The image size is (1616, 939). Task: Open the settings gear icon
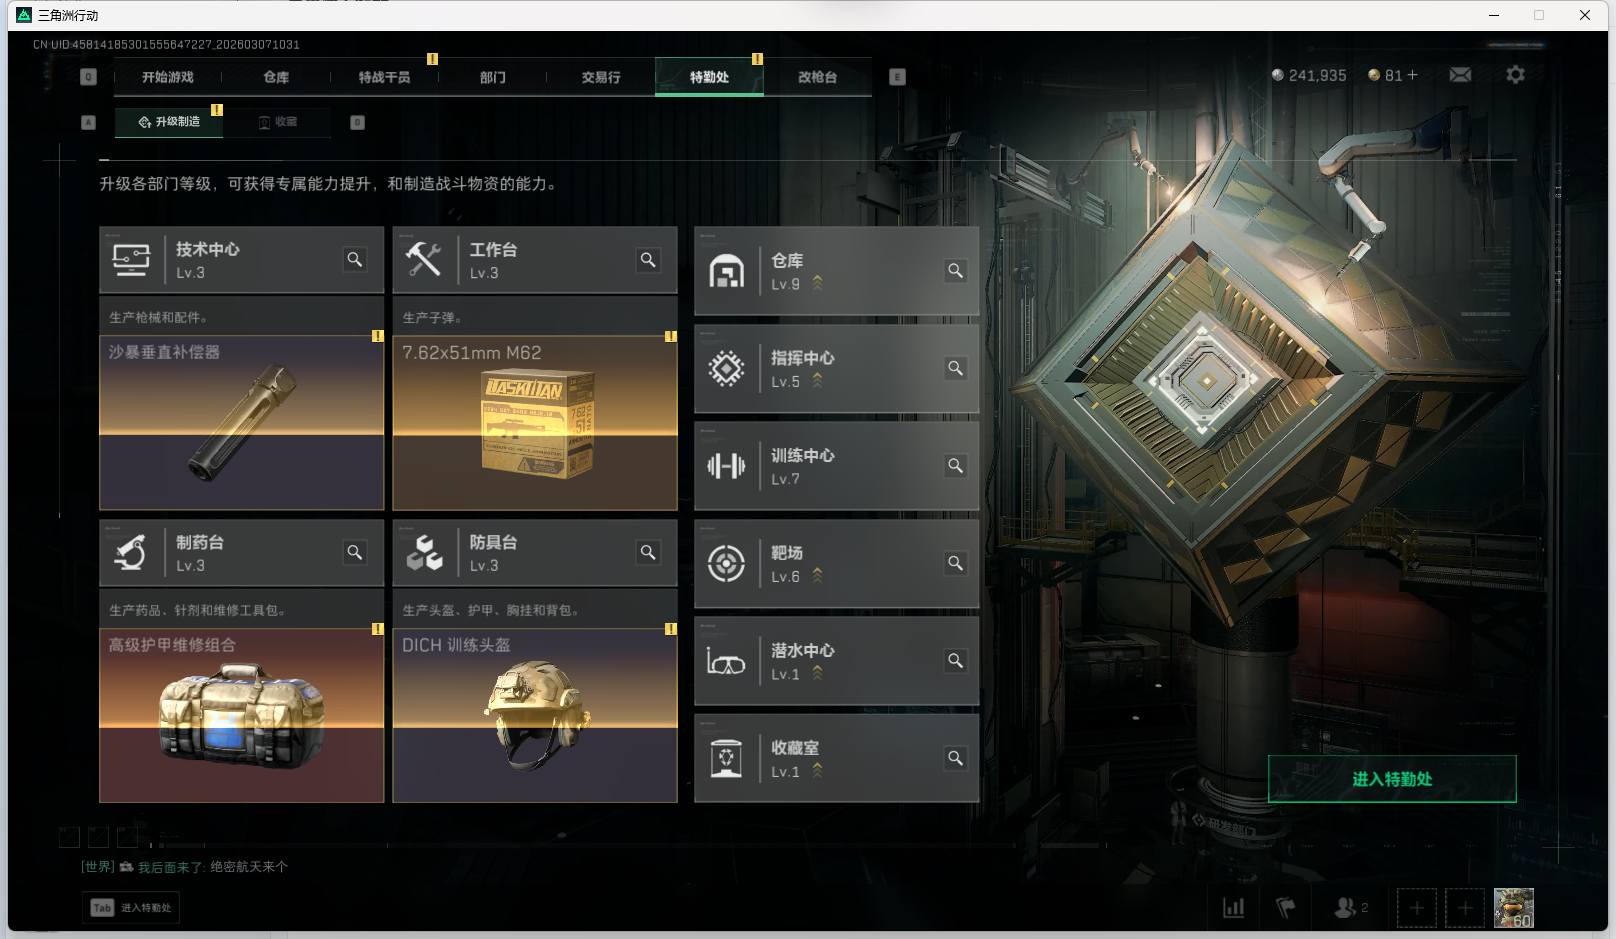tap(1515, 75)
